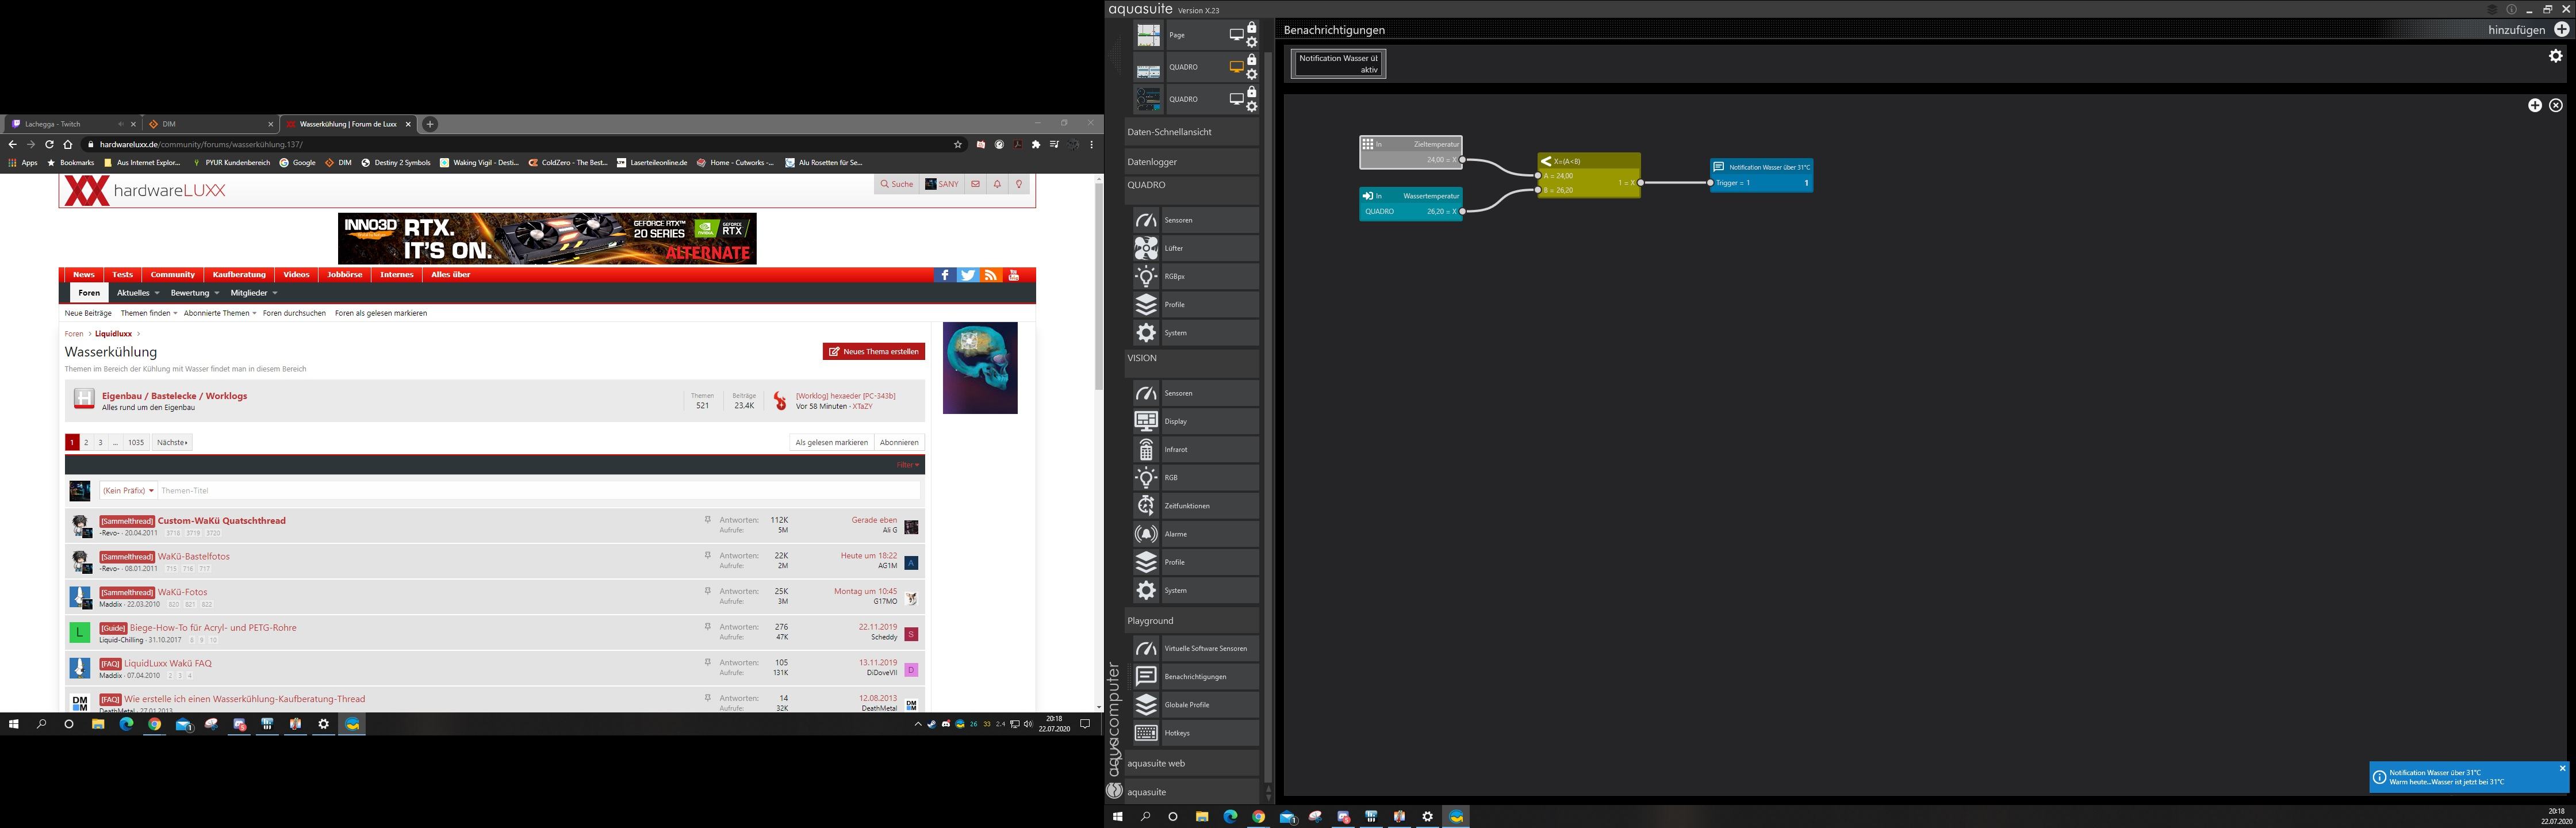Toggle desktop mode on Page overview
This screenshot has width=2576, height=828.
(x=1236, y=35)
